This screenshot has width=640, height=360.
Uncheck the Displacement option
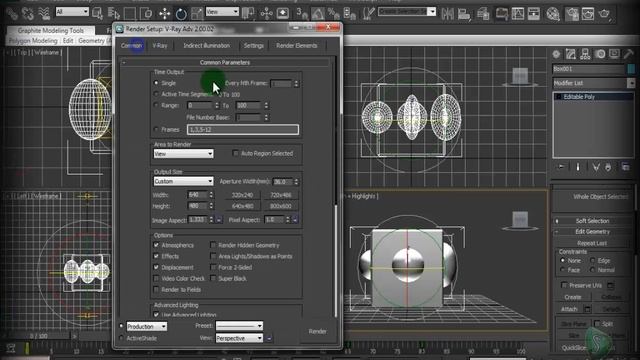tap(156, 267)
